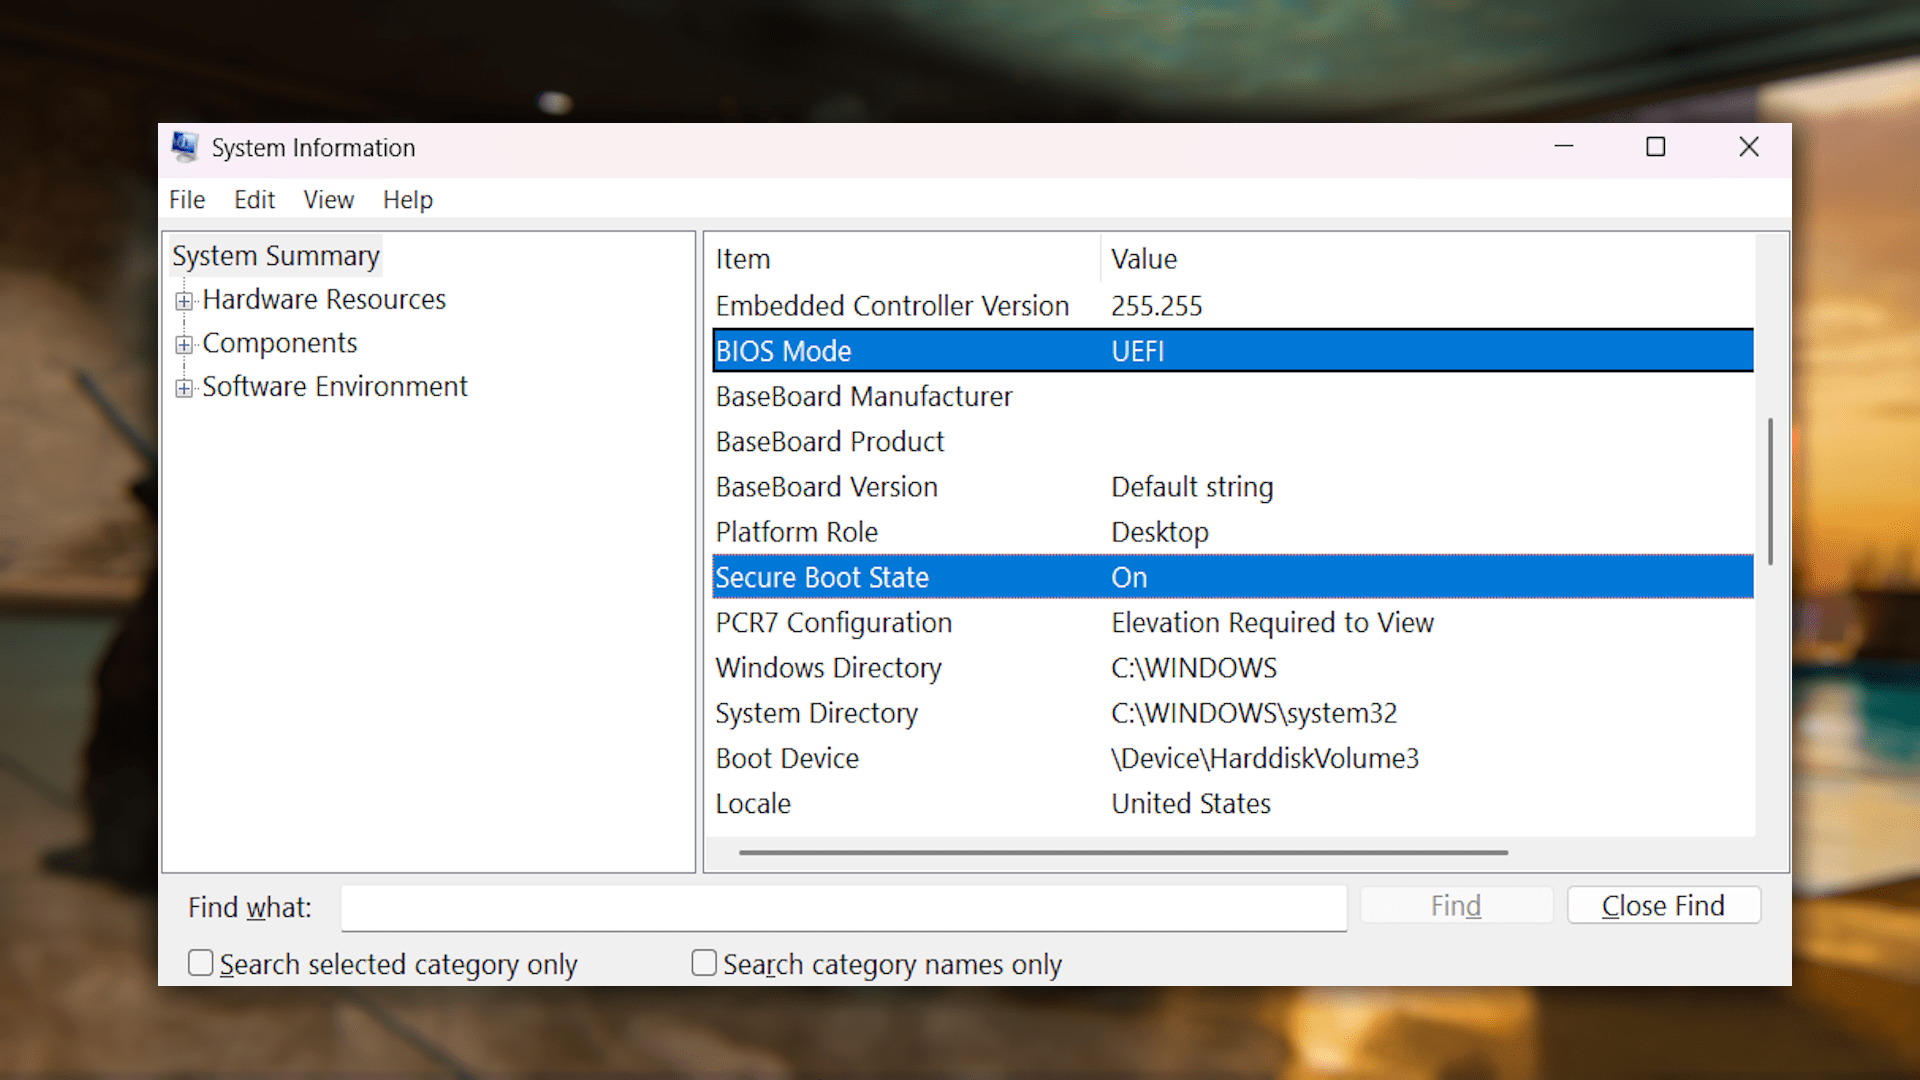Image resolution: width=1920 pixels, height=1080 pixels.
Task: Open the View menu
Action: (328, 199)
